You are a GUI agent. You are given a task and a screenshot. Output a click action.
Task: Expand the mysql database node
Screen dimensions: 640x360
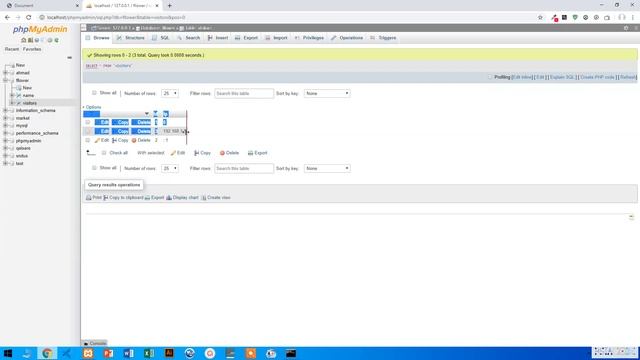click(5, 126)
